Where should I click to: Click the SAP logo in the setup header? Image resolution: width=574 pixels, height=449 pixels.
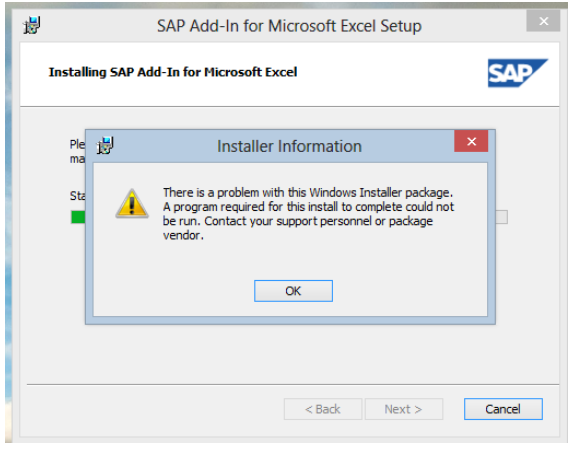(518, 73)
